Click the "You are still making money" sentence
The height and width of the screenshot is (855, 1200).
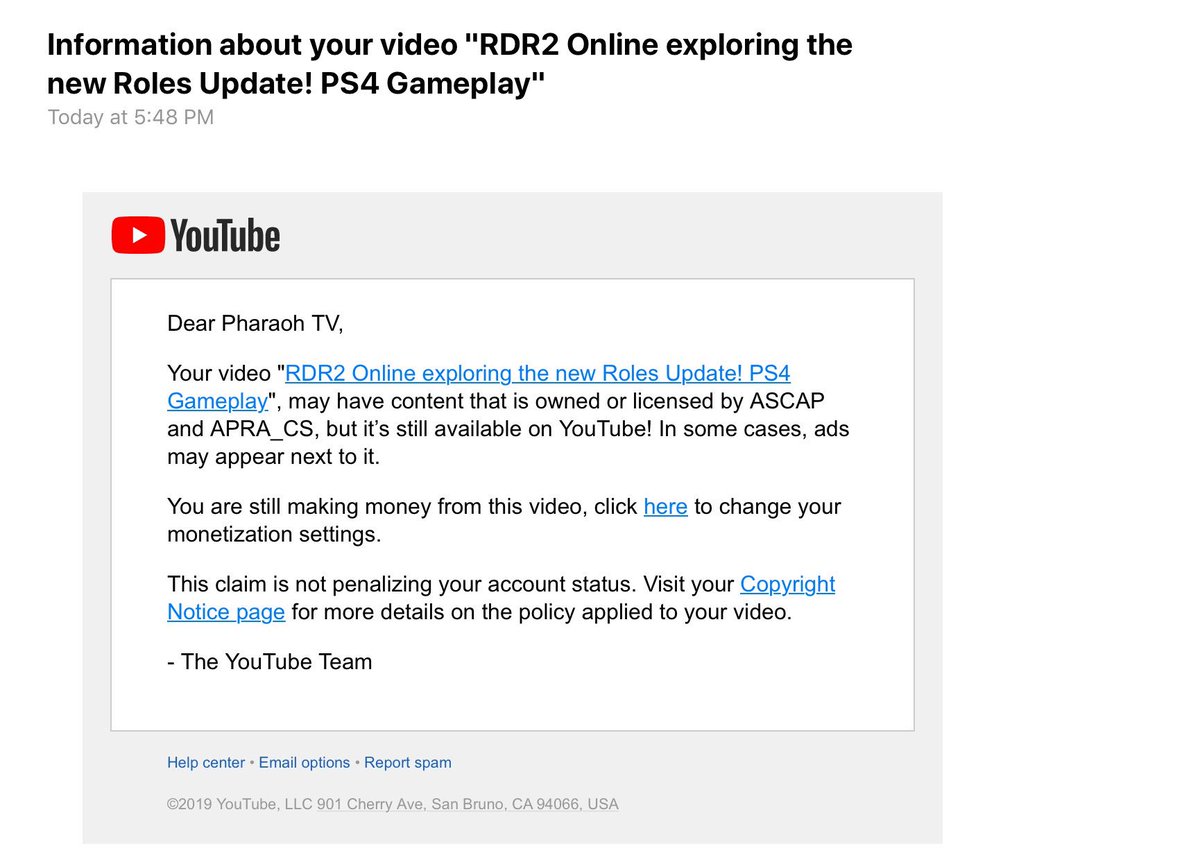click(x=504, y=520)
